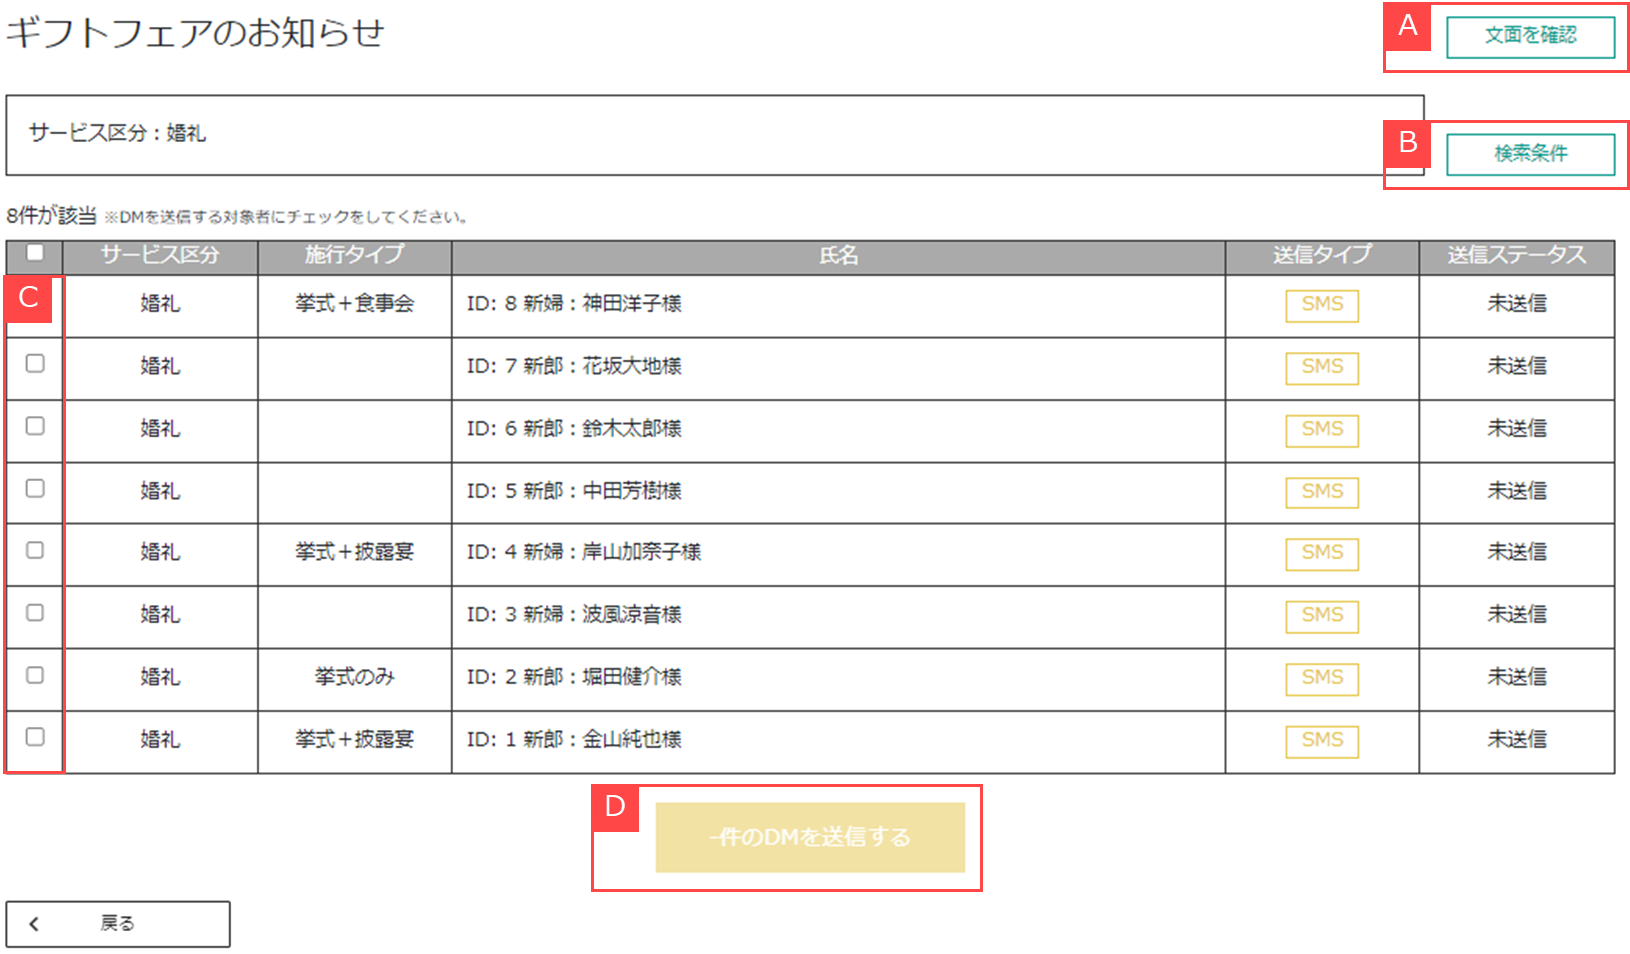Viewport: 1630px width, 954px height.
Task: Click the 送信ステータス column header
Action: pos(1516,256)
